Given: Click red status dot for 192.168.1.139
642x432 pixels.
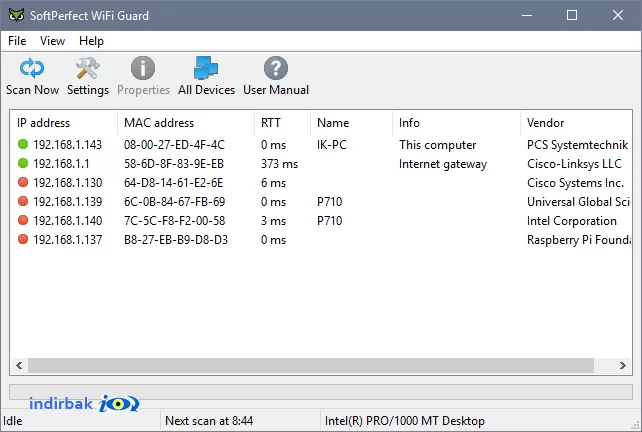Looking at the screenshot, I should (23, 201).
